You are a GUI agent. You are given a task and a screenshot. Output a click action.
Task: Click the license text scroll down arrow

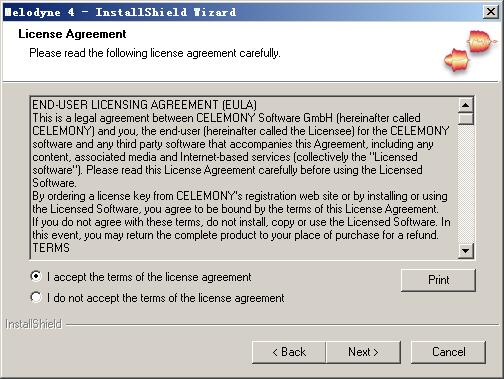click(466, 250)
